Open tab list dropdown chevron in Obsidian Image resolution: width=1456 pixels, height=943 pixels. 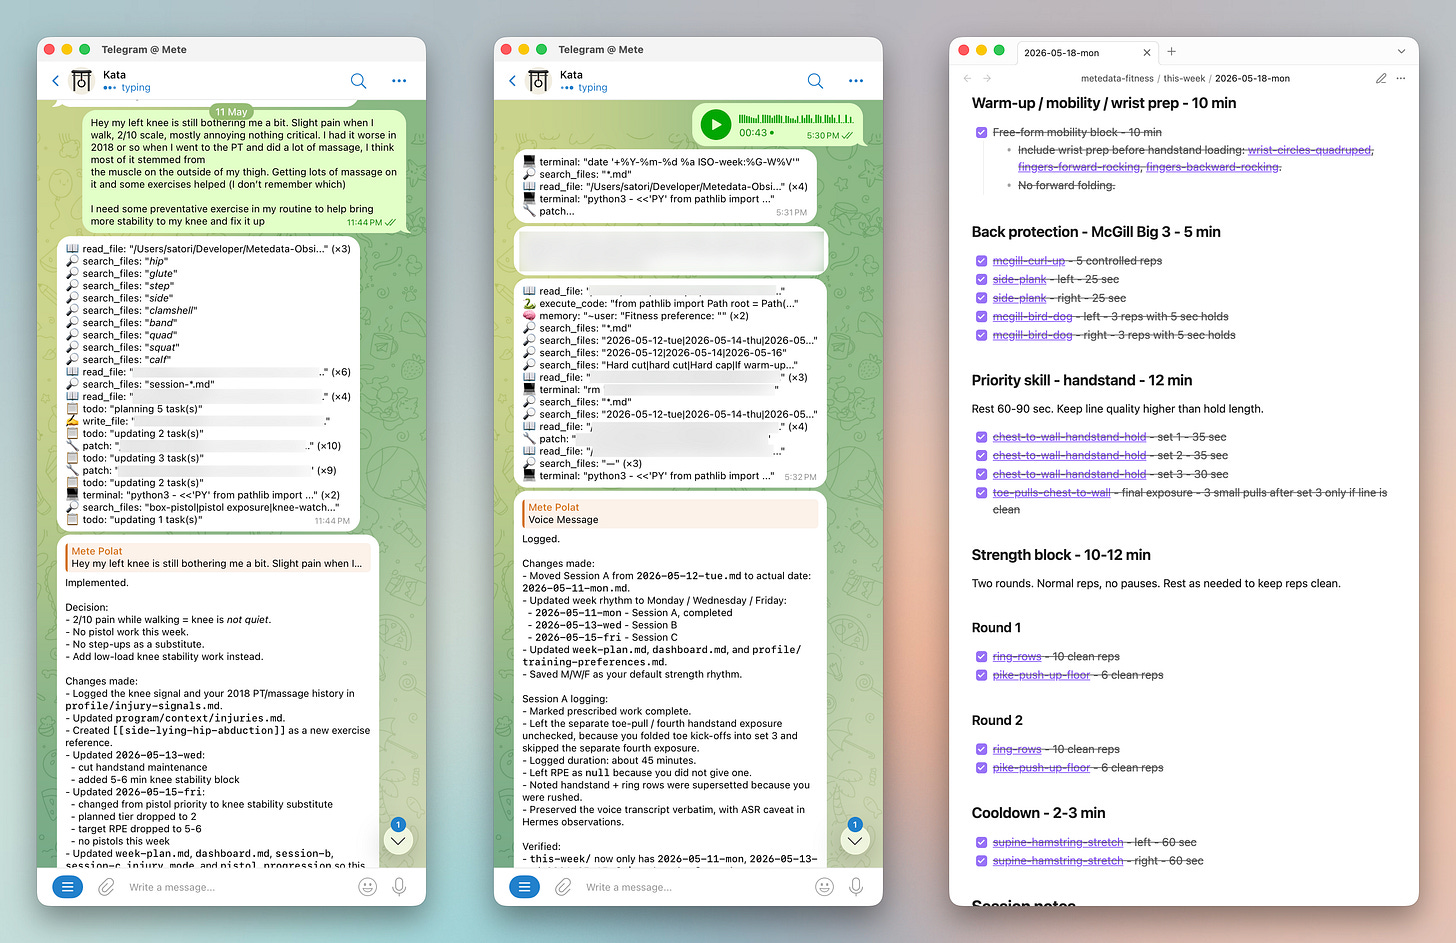(x=1401, y=52)
